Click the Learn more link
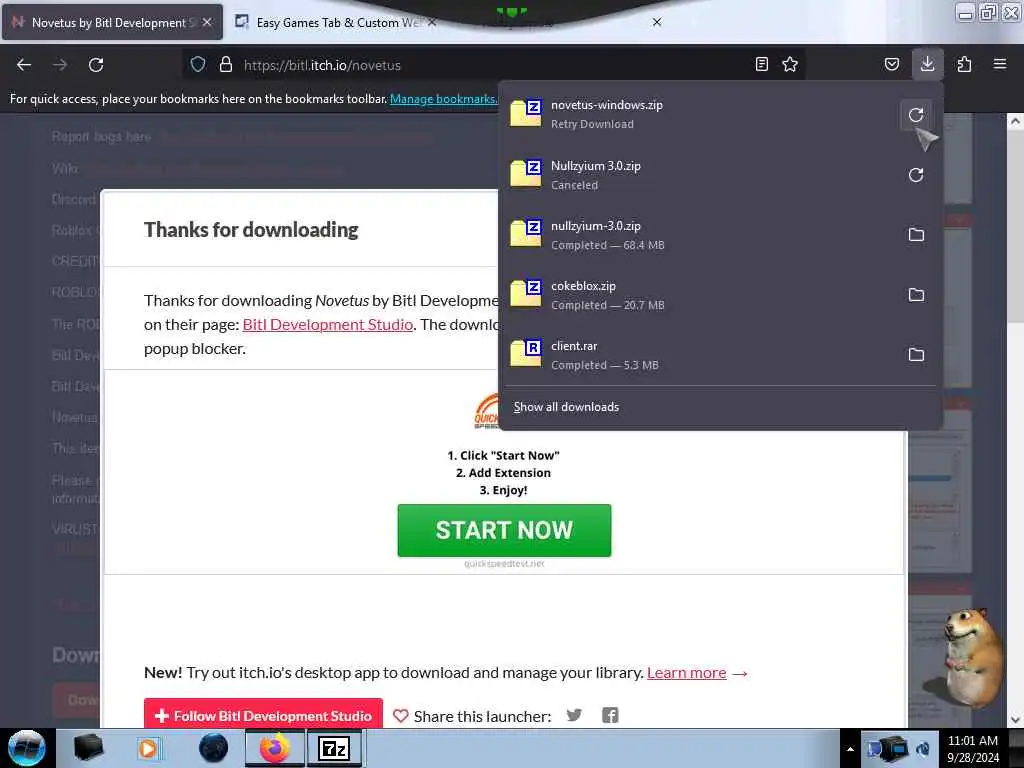Viewport: 1024px width, 768px height. coord(686,673)
